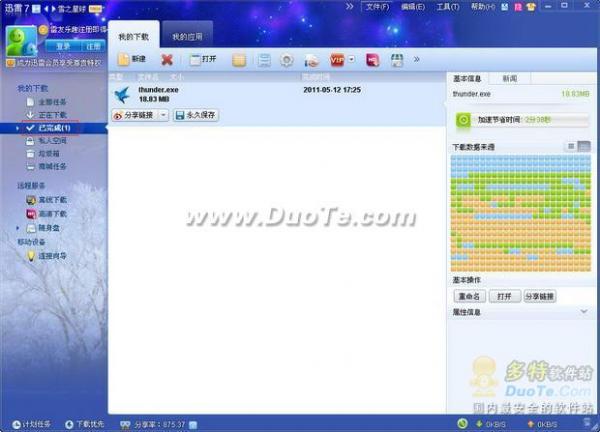Image resolution: width=600 pixels, height=432 pixels.
Task: Open settings with the gear toolbar icon
Action: 287,60
